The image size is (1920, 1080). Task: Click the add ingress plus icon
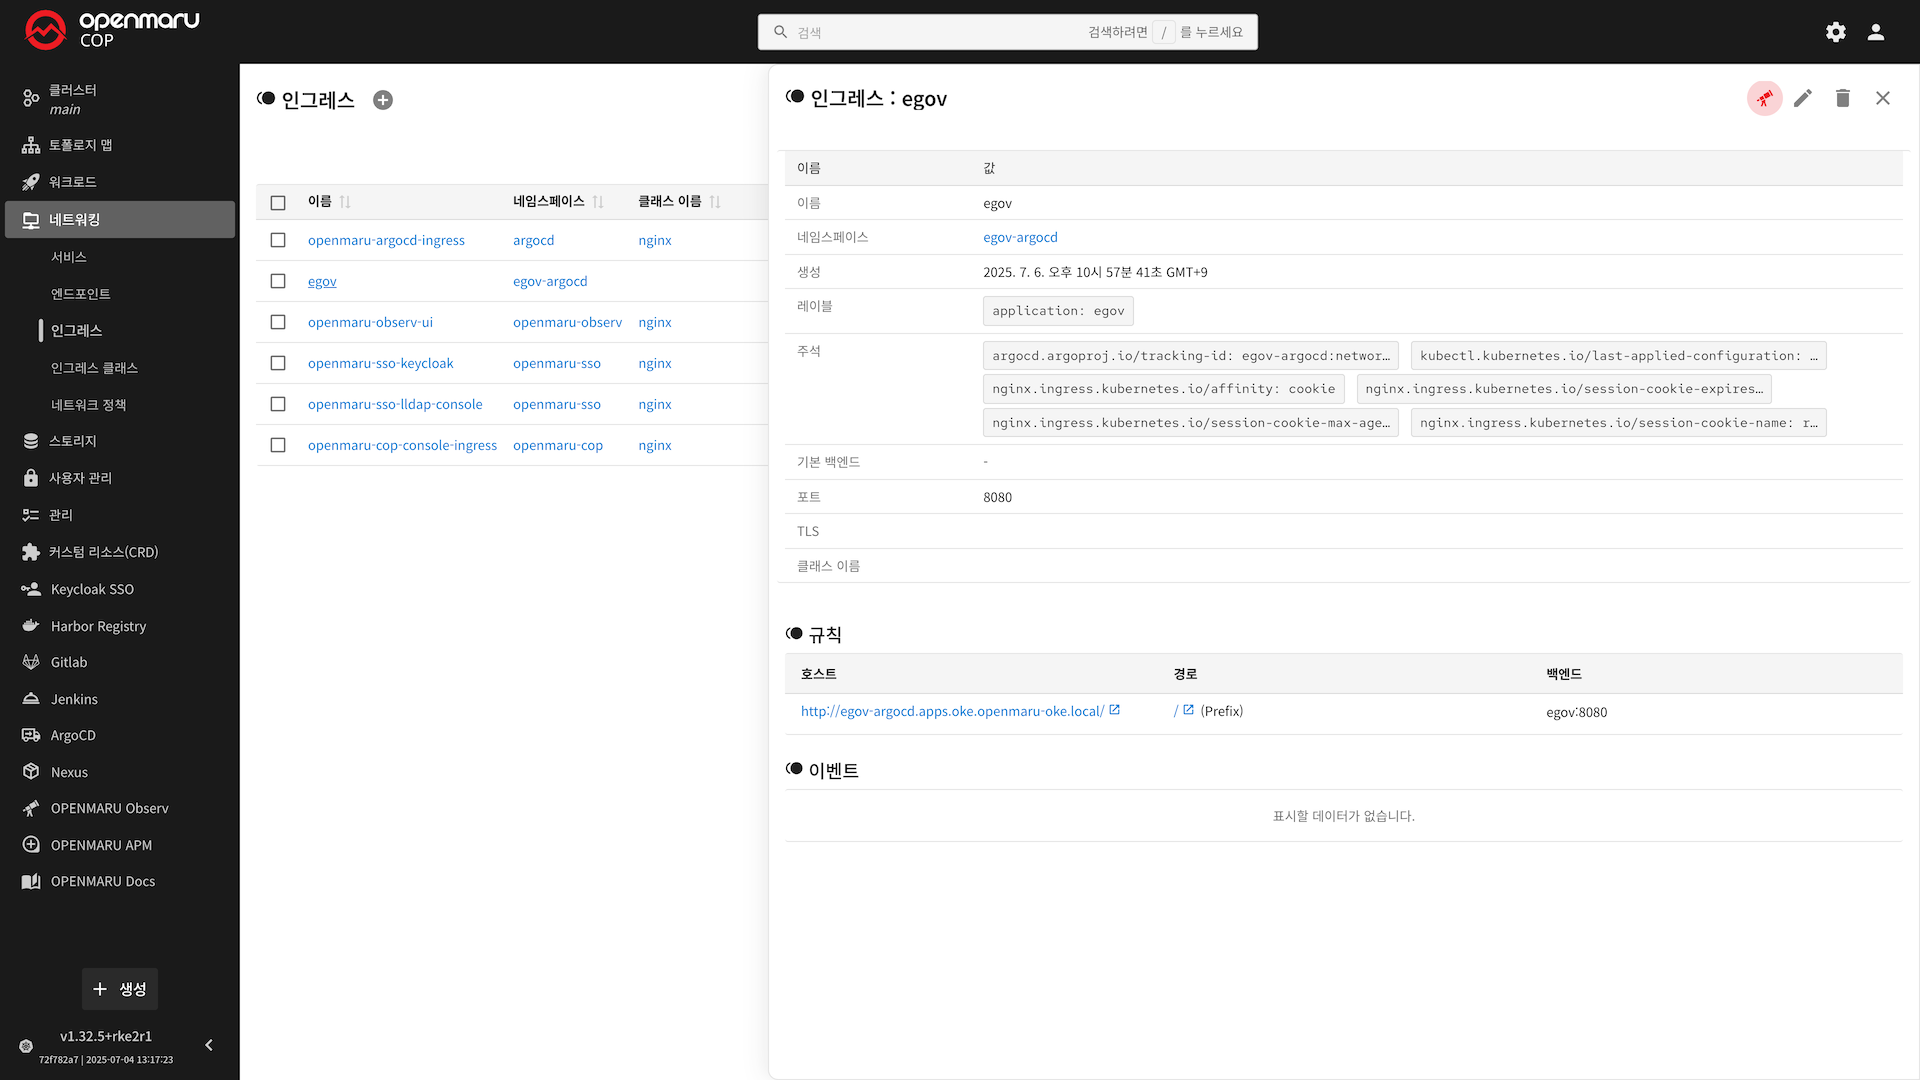(383, 100)
